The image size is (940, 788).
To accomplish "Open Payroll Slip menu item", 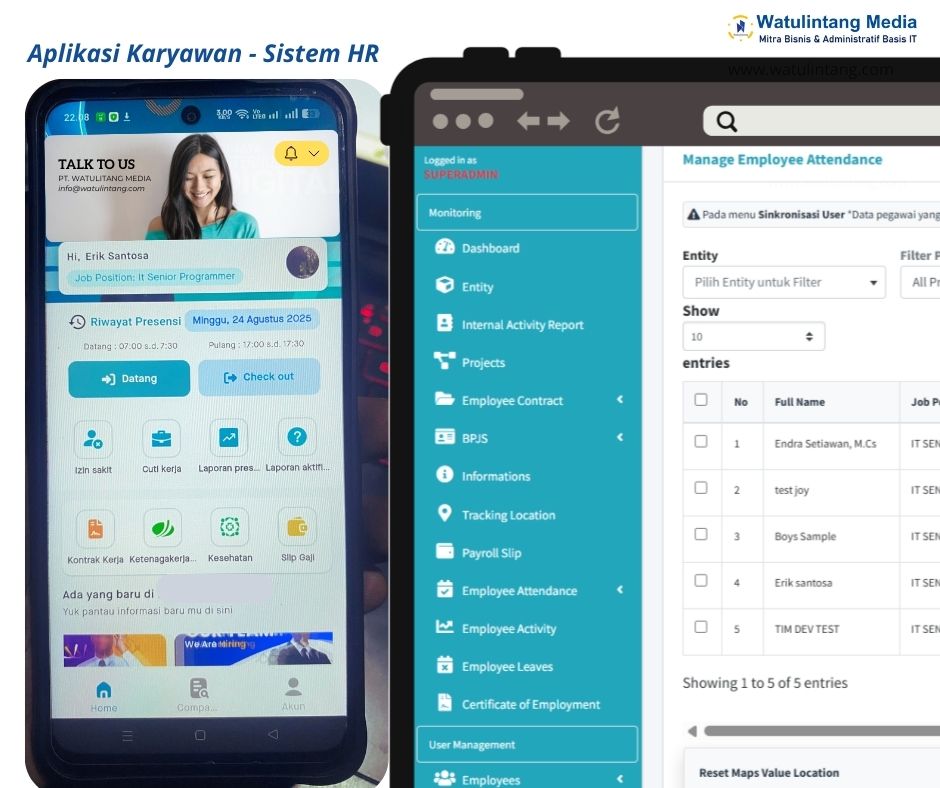I will tap(492, 552).
